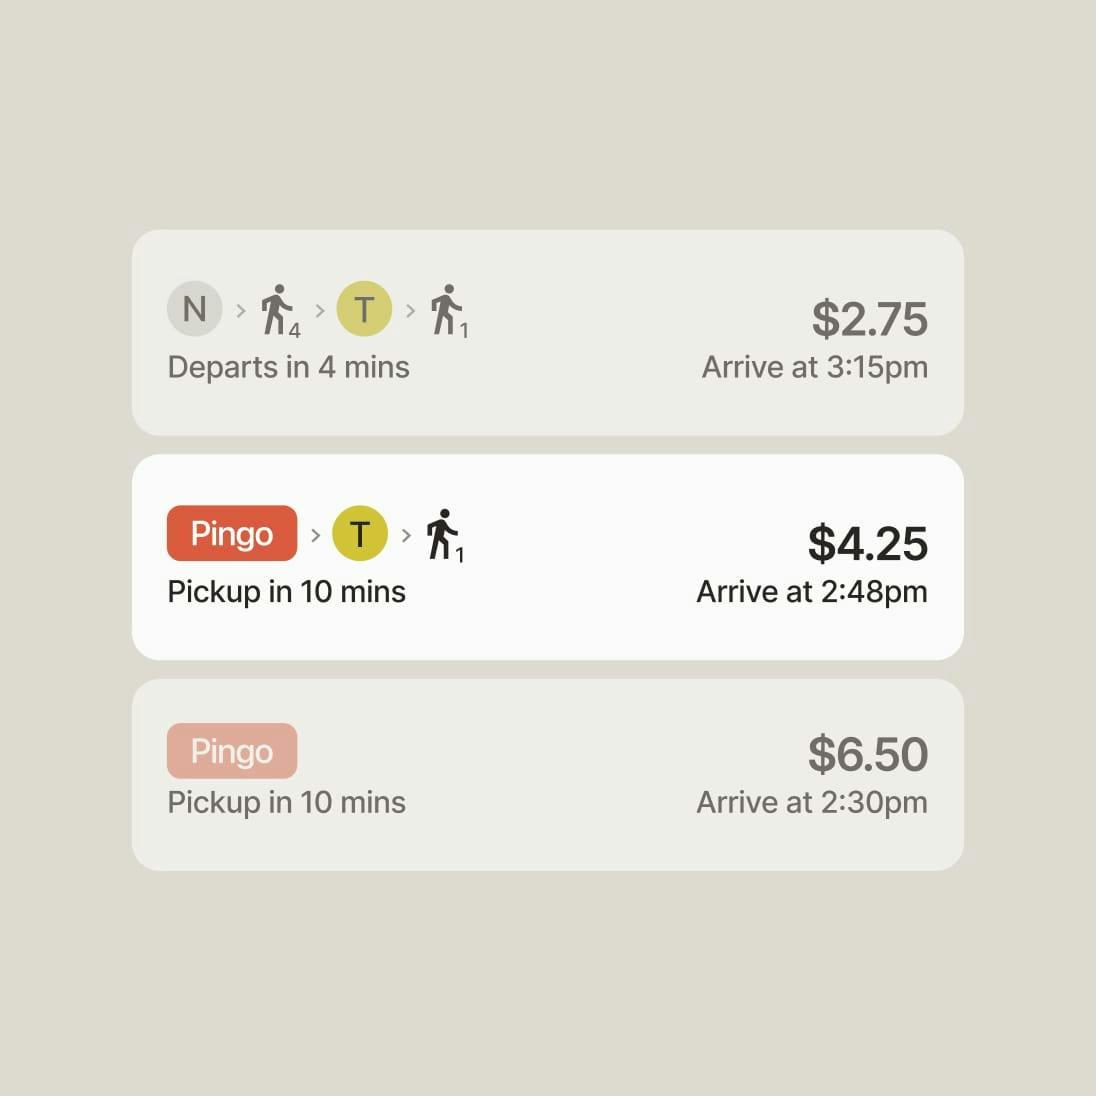Click Arrive at 2:30pm text
The height and width of the screenshot is (1096, 1096).
(x=812, y=803)
